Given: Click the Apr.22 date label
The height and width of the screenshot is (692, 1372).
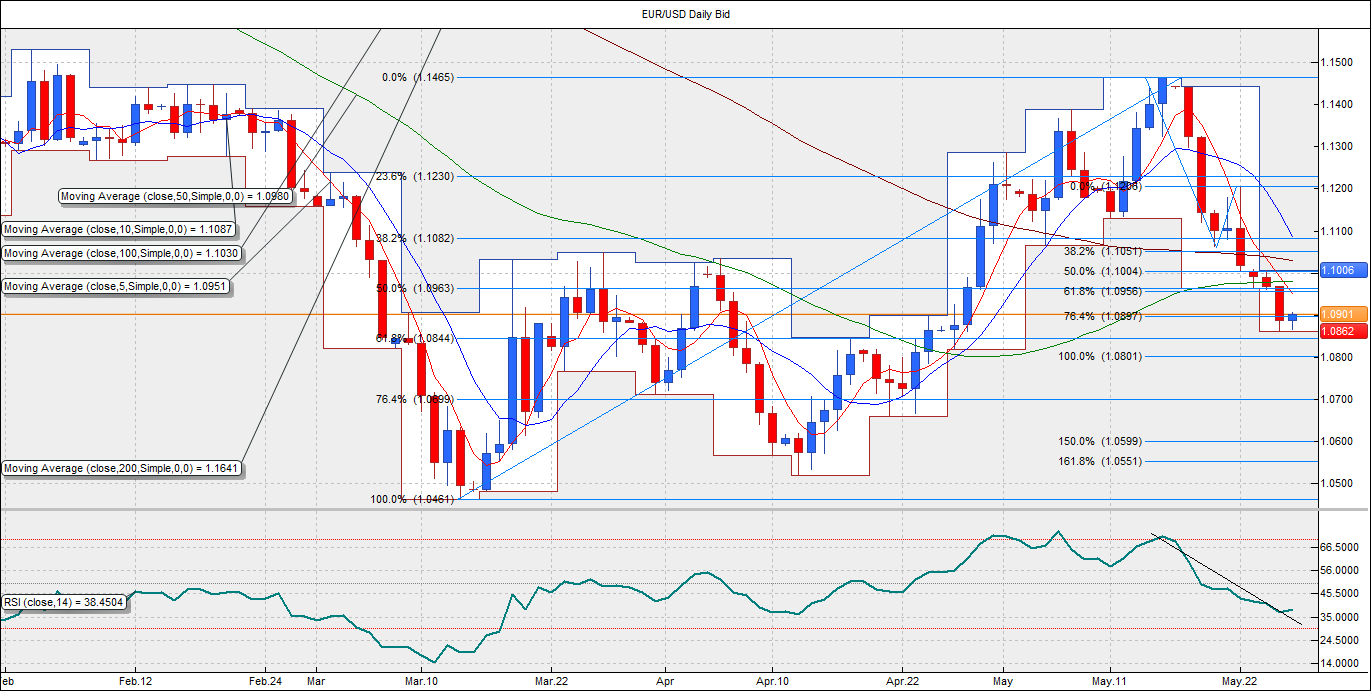Looking at the screenshot, I should pos(902,680).
